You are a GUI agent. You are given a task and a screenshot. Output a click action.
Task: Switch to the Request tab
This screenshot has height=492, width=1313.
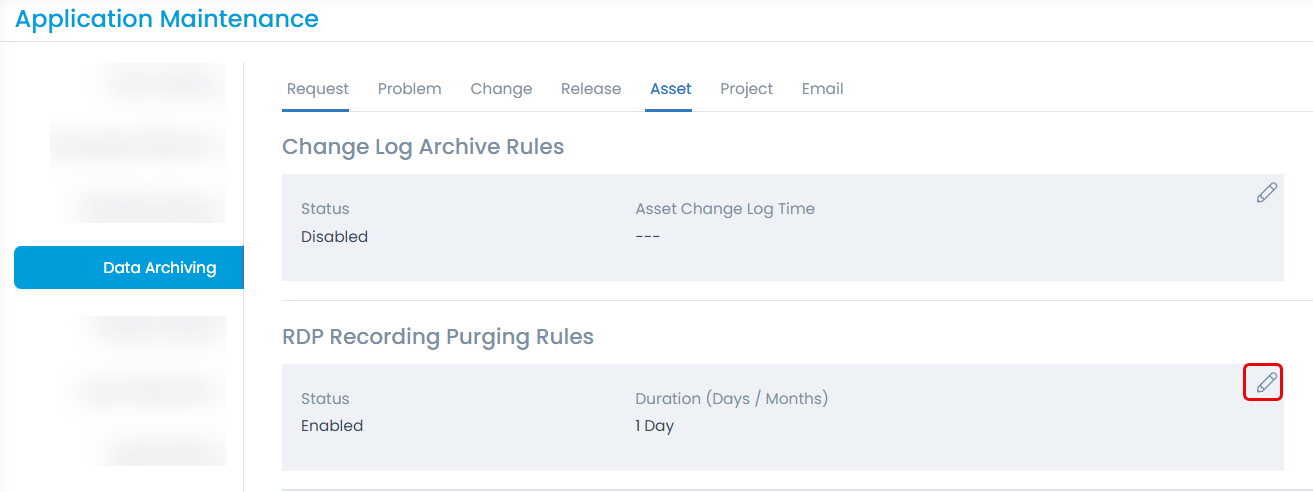tap(318, 89)
